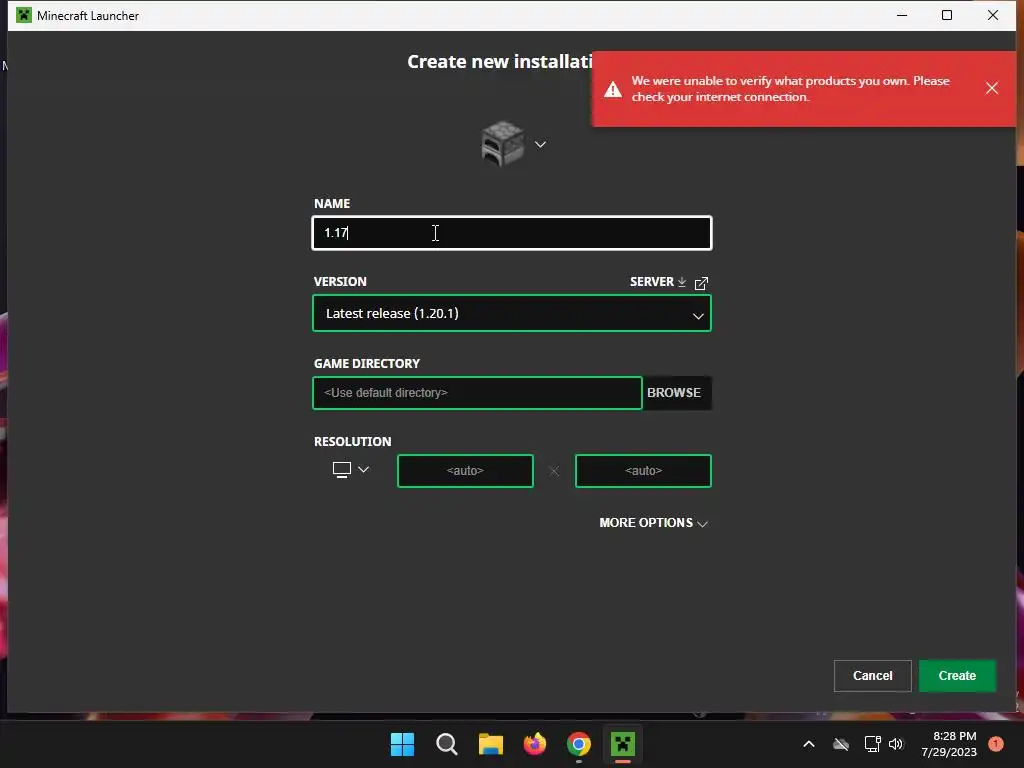Open the external link icon beside SERVER
This screenshot has width=1024, height=768.
click(701, 283)
